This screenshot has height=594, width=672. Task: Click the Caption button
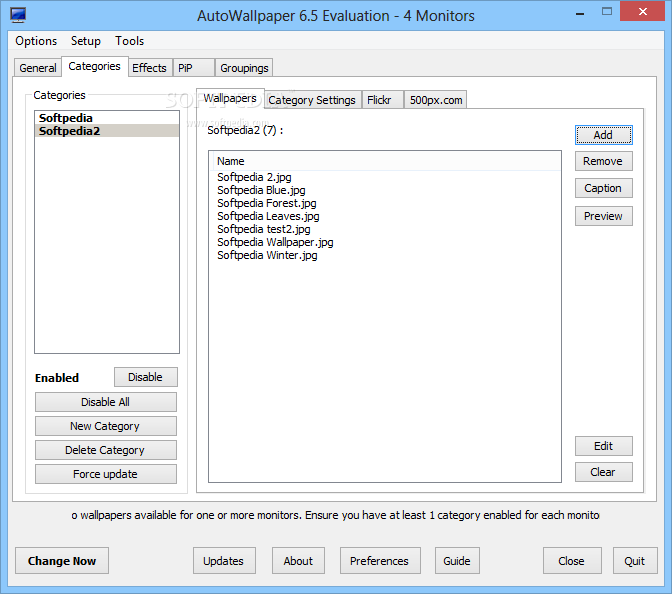pyautogui.click(x=603, y=188)
